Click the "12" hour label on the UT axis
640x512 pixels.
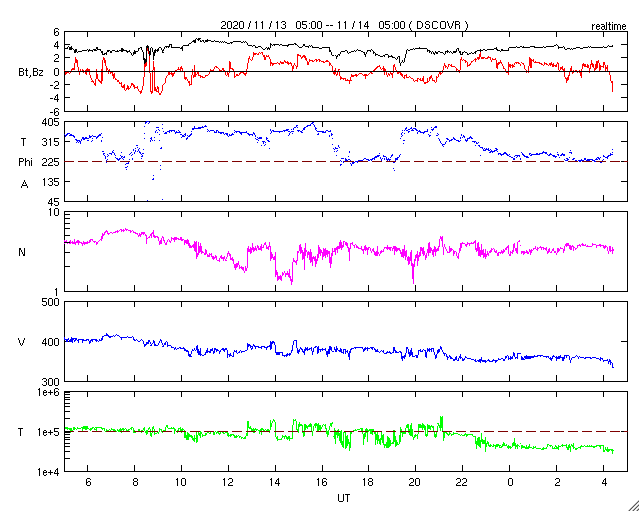click(x=228, y=482)
